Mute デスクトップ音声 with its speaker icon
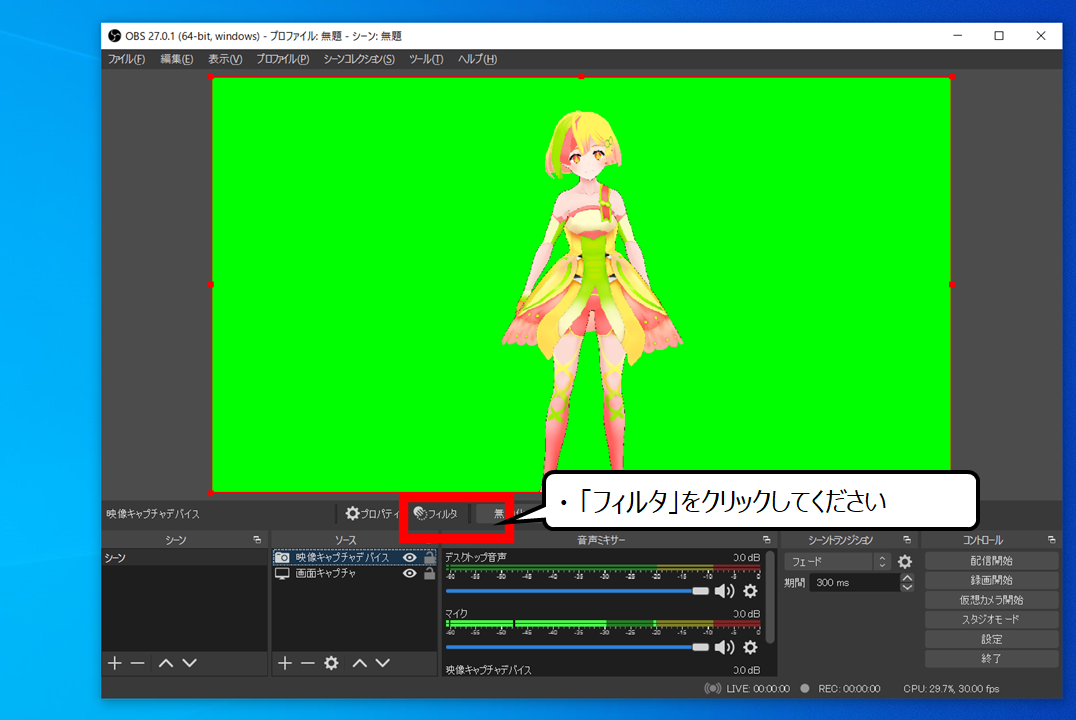Screen dimensions: 1076x720 tap(725, 591)
